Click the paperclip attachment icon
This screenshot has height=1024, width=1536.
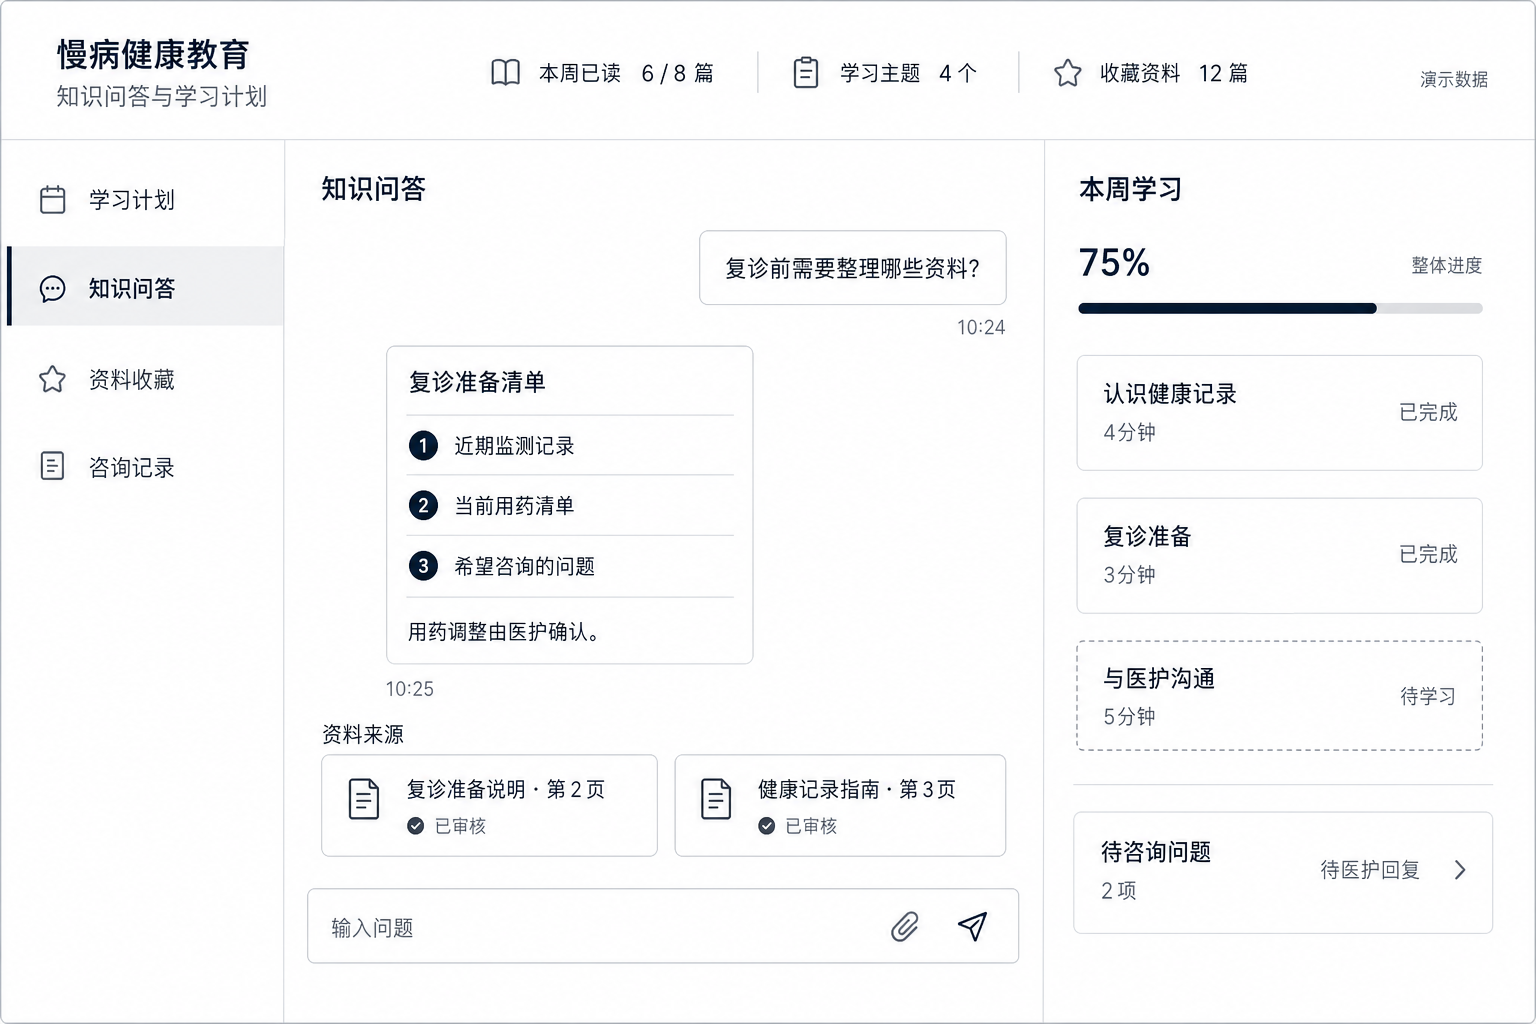tap(905, 927)
